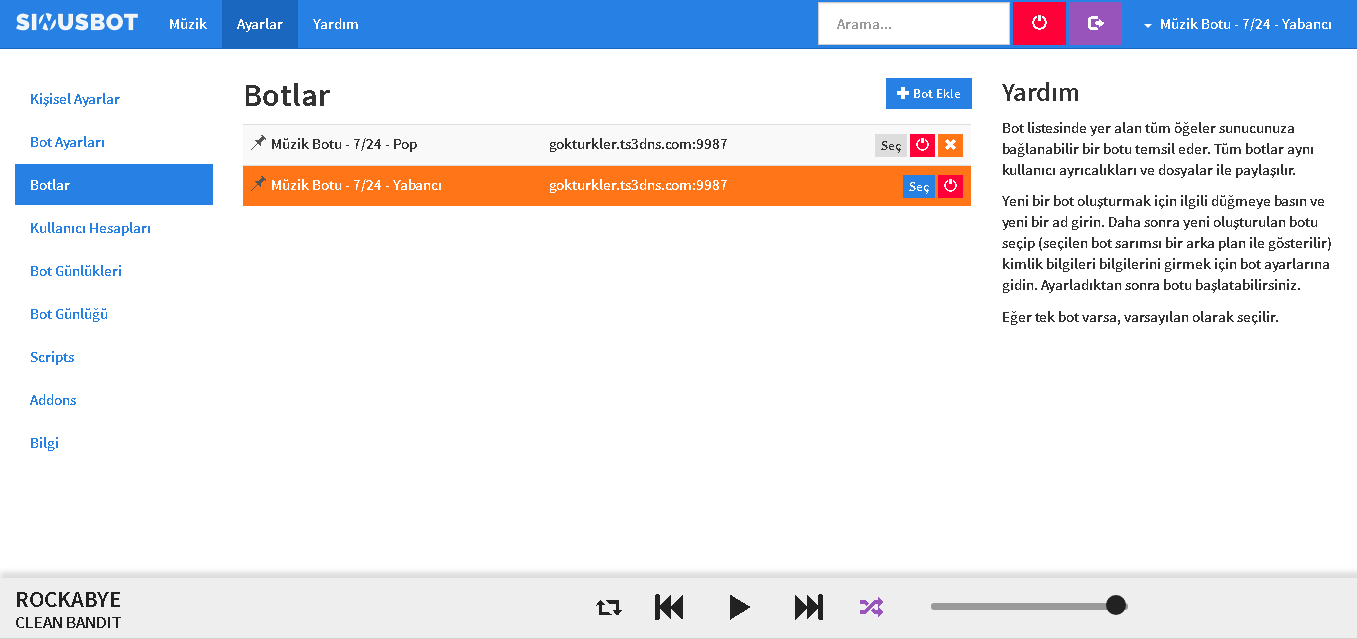This screenshot has height=639, width=1357.
Task: Open the Ayarlar menu
Action: pos(260,24)
